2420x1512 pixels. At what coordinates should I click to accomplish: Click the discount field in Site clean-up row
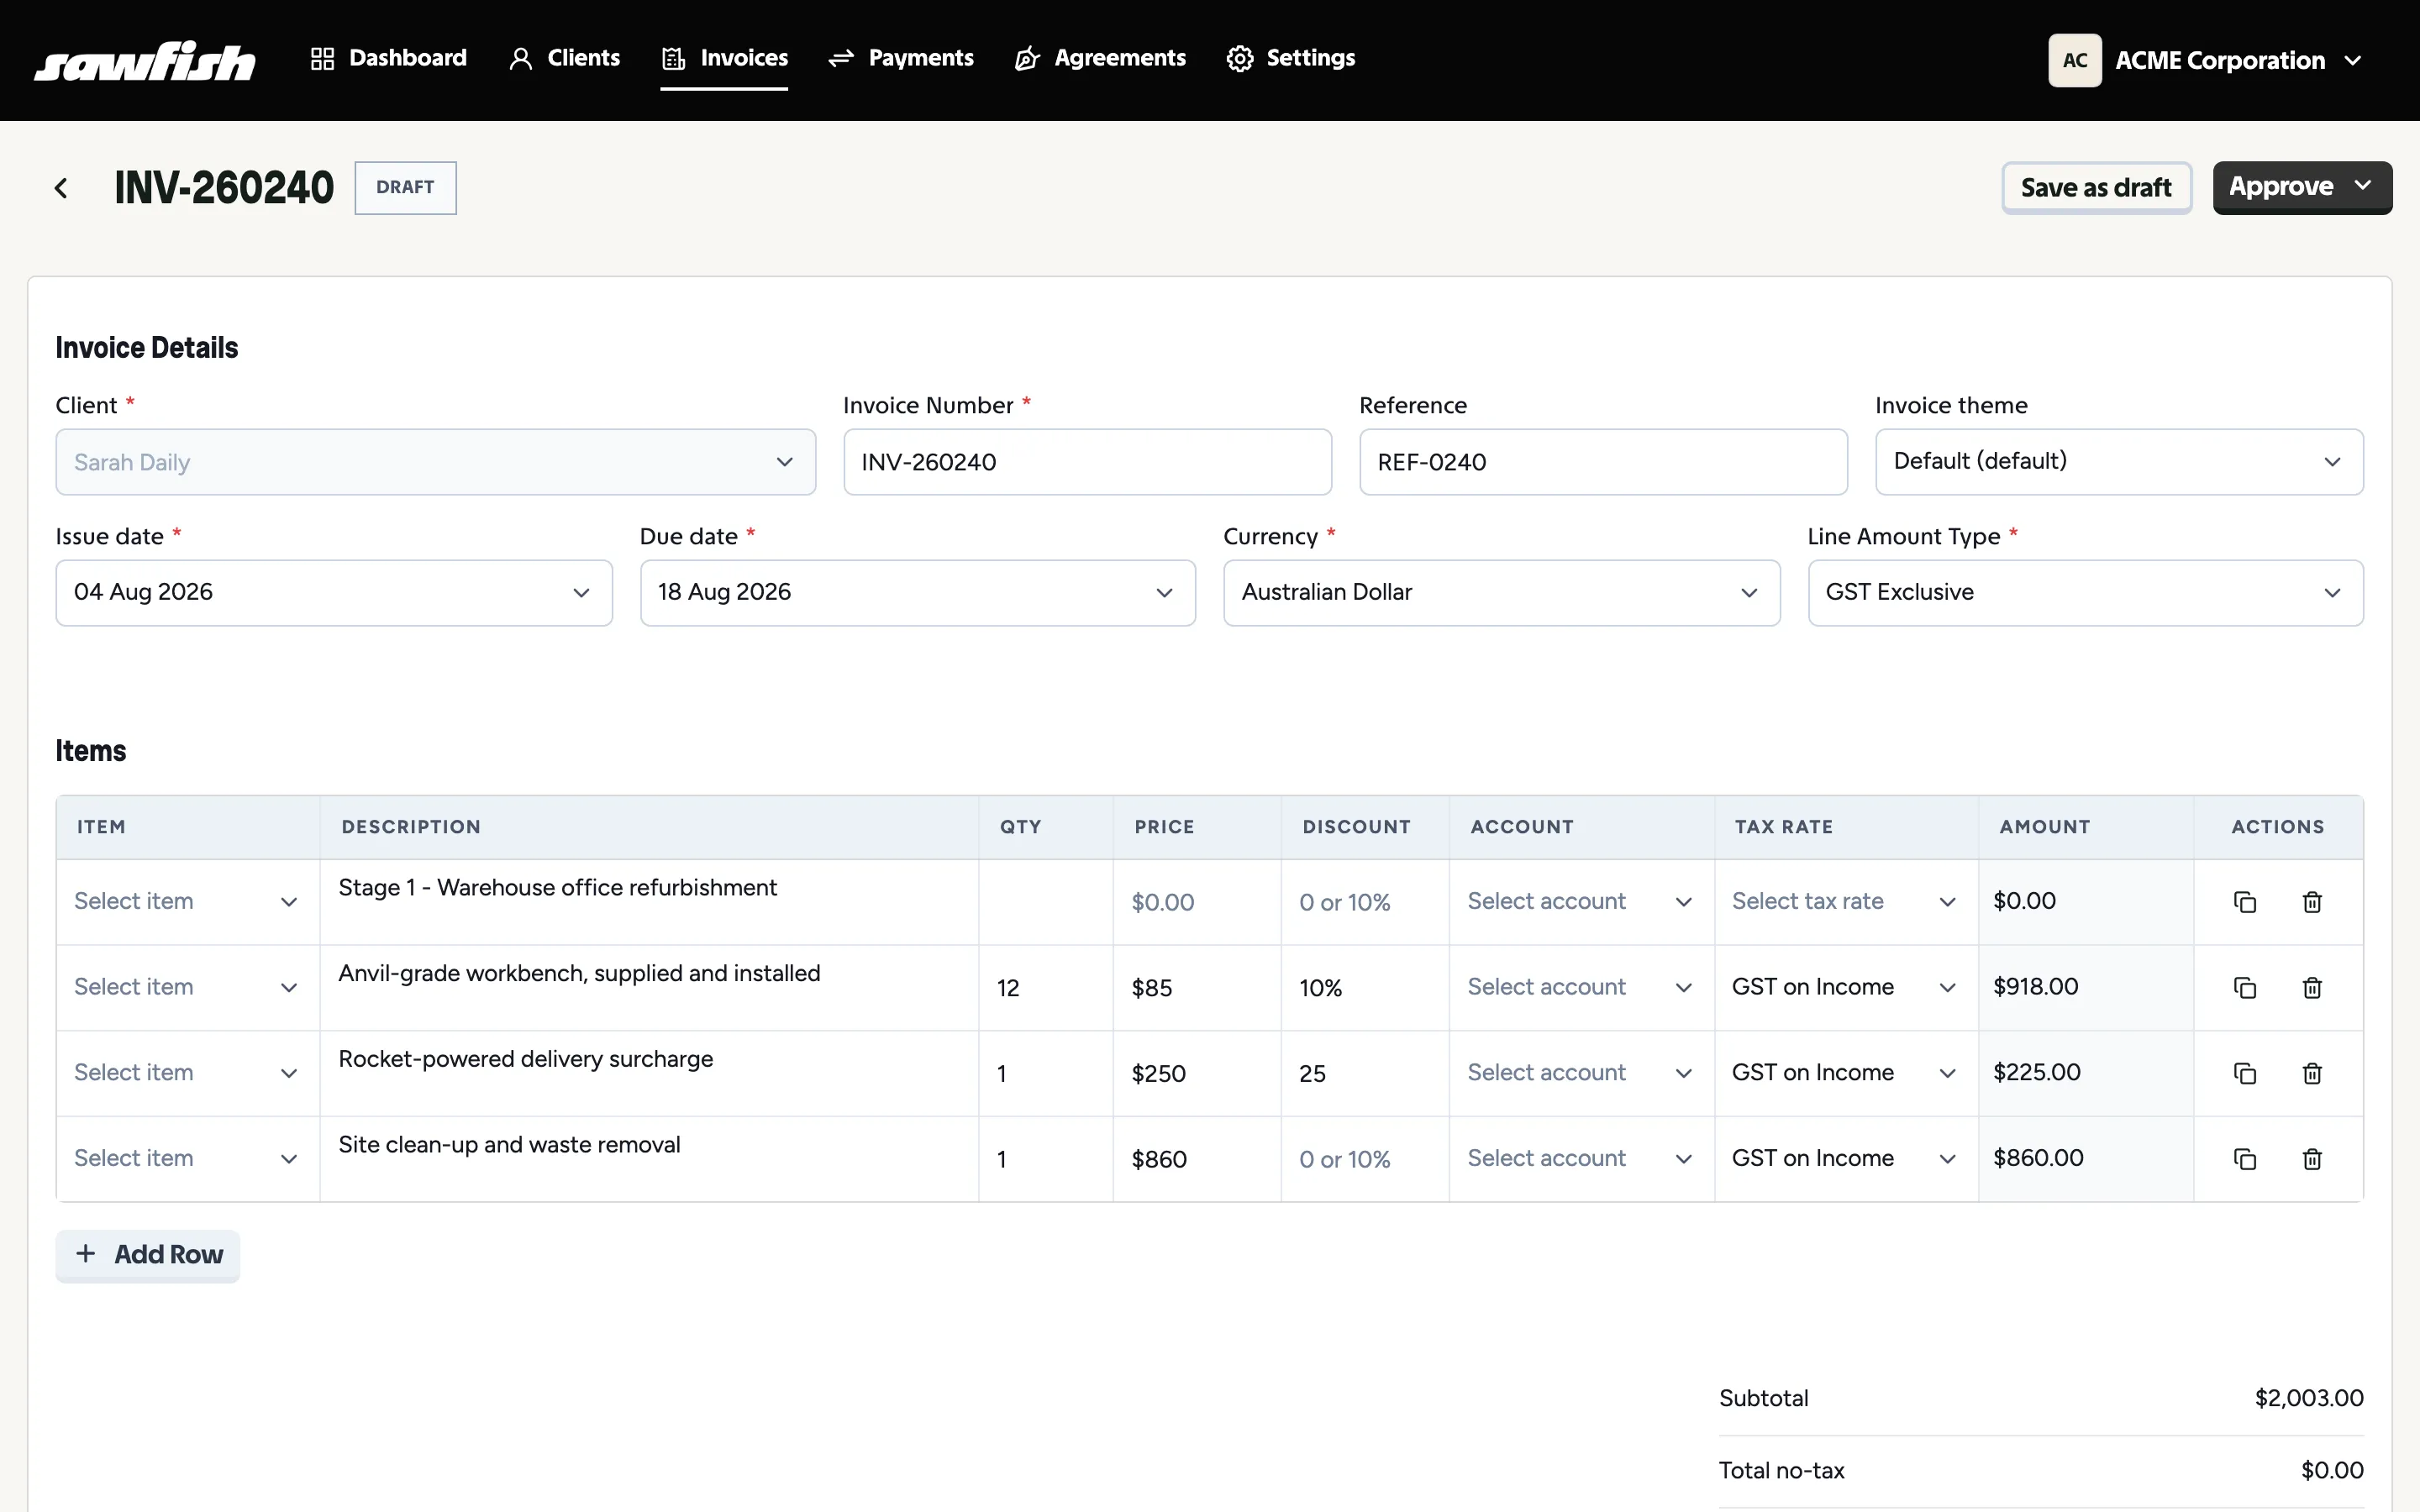pos(1364,1159)
